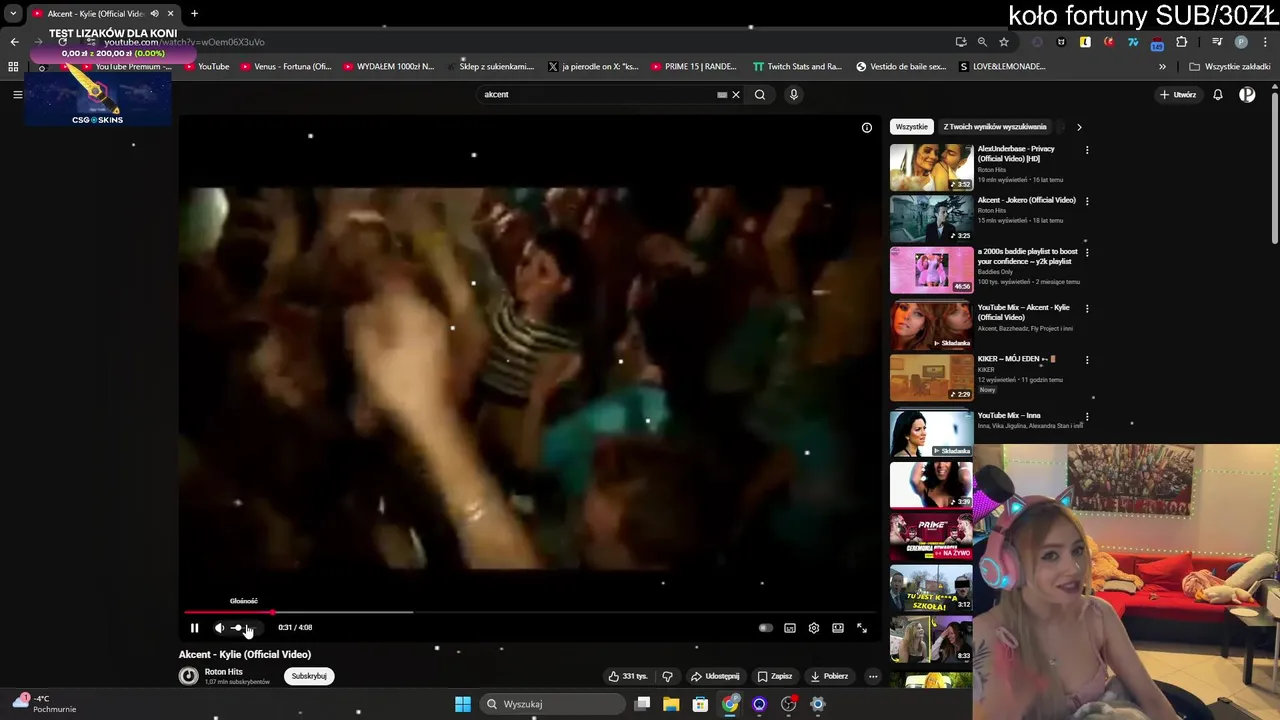1280x720 pixels.
Task: Open YouTube notifications bell
Action: click(1218, 95)
